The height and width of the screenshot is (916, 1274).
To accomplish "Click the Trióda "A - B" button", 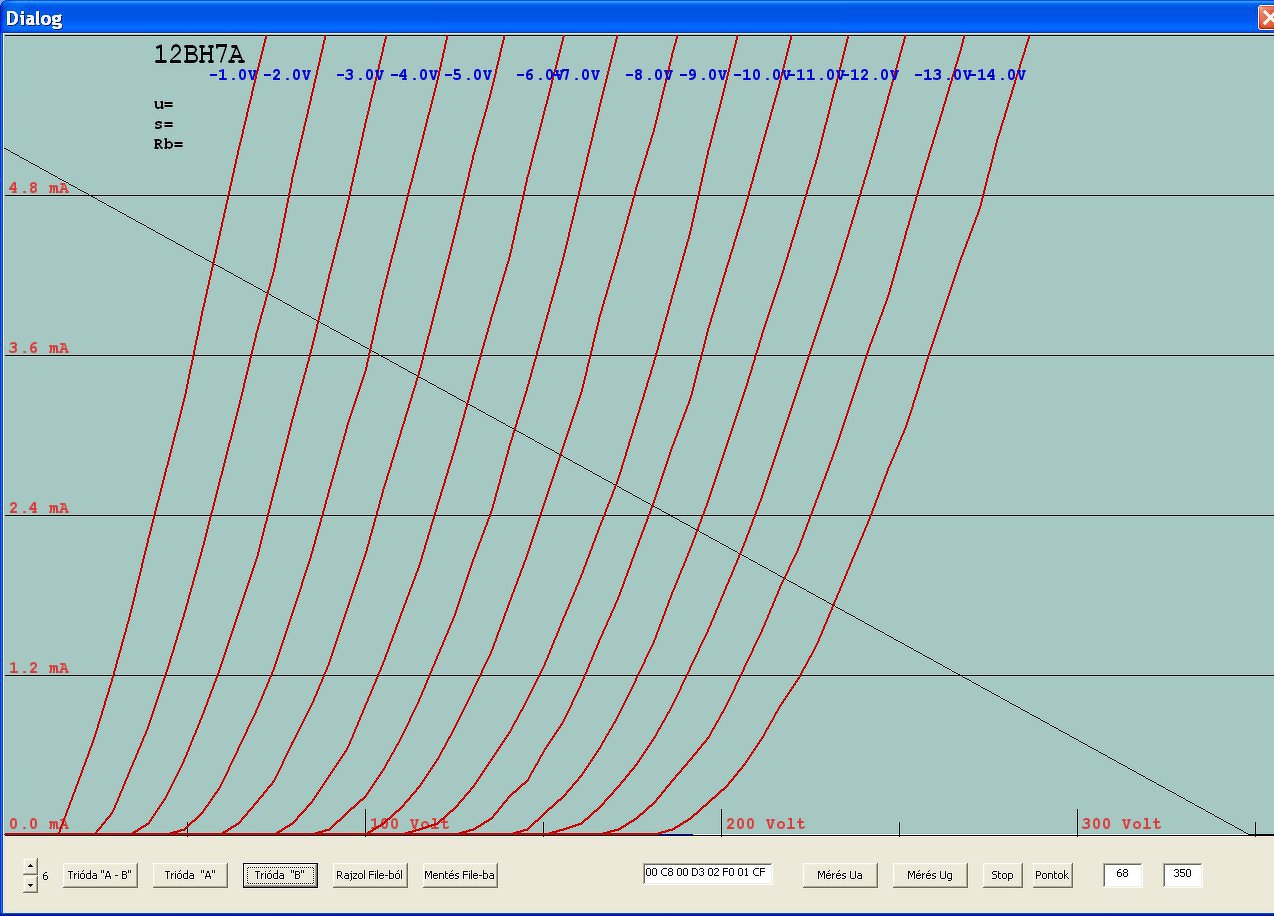I will [100, 875].
